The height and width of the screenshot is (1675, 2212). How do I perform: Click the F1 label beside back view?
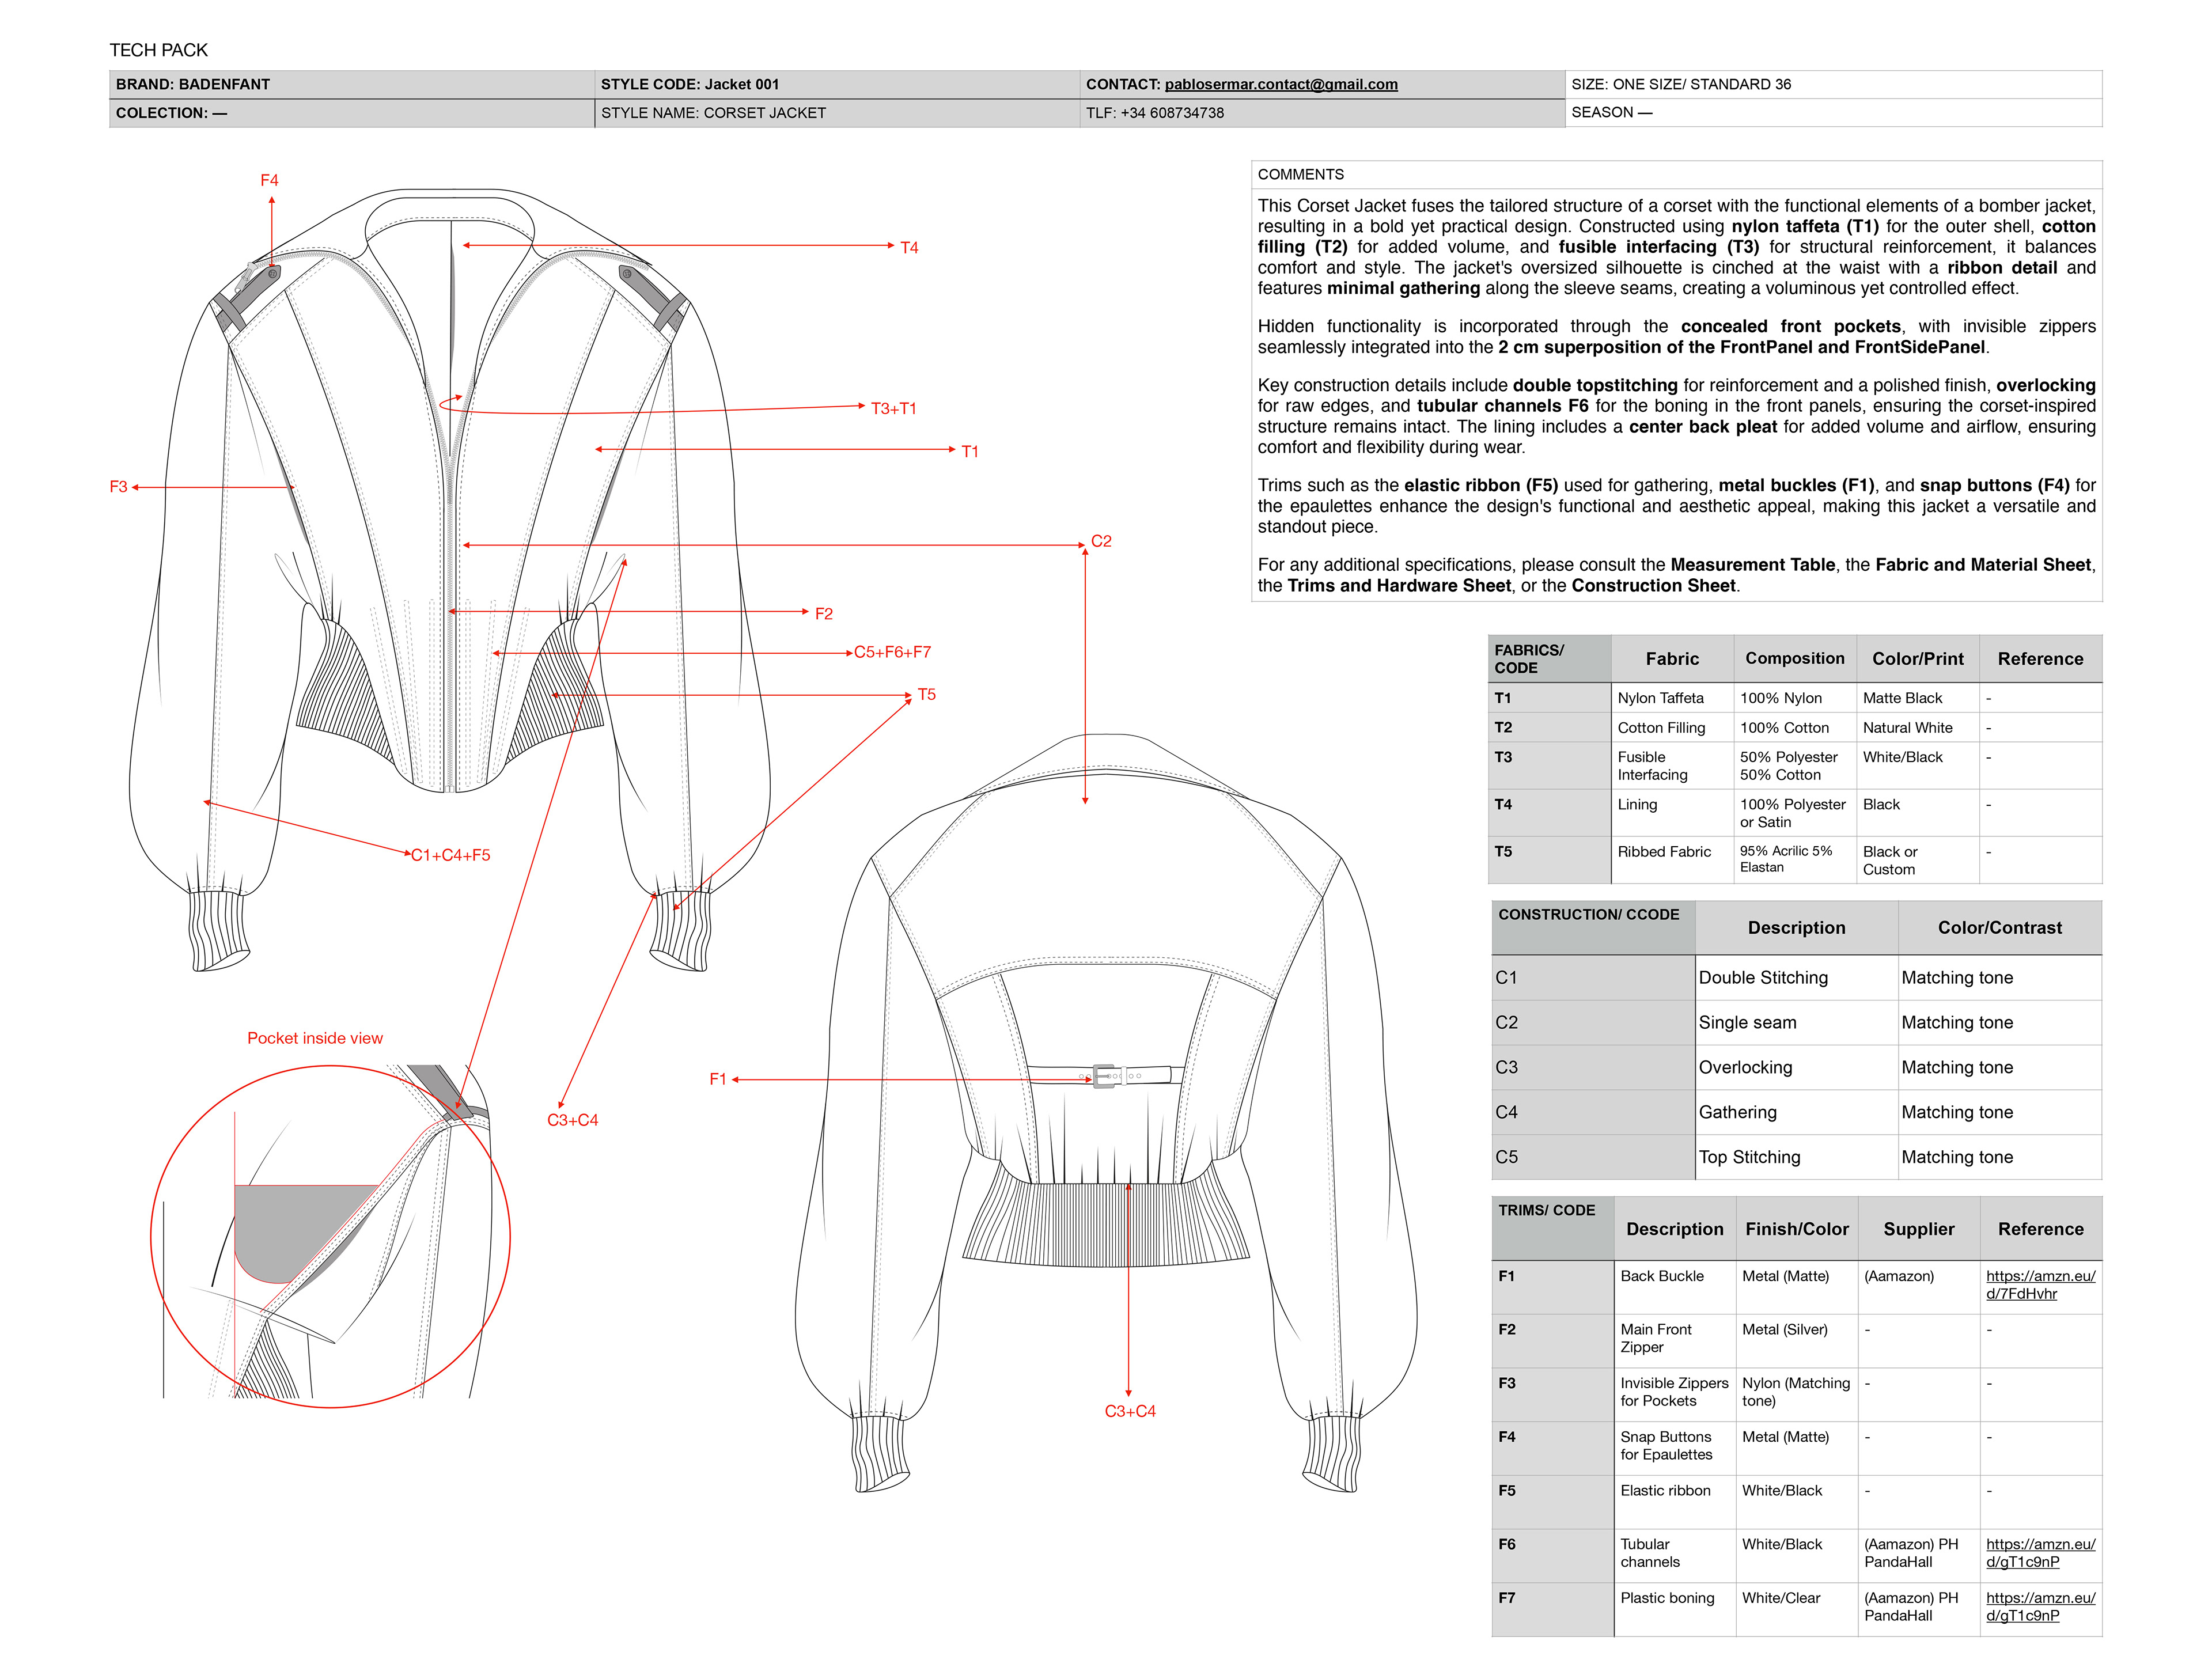(717, 1079)
